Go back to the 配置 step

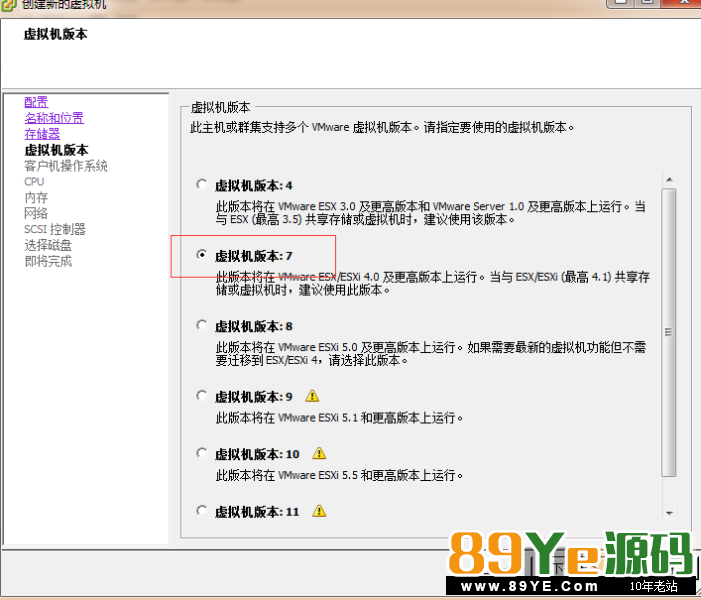(36, 102)
